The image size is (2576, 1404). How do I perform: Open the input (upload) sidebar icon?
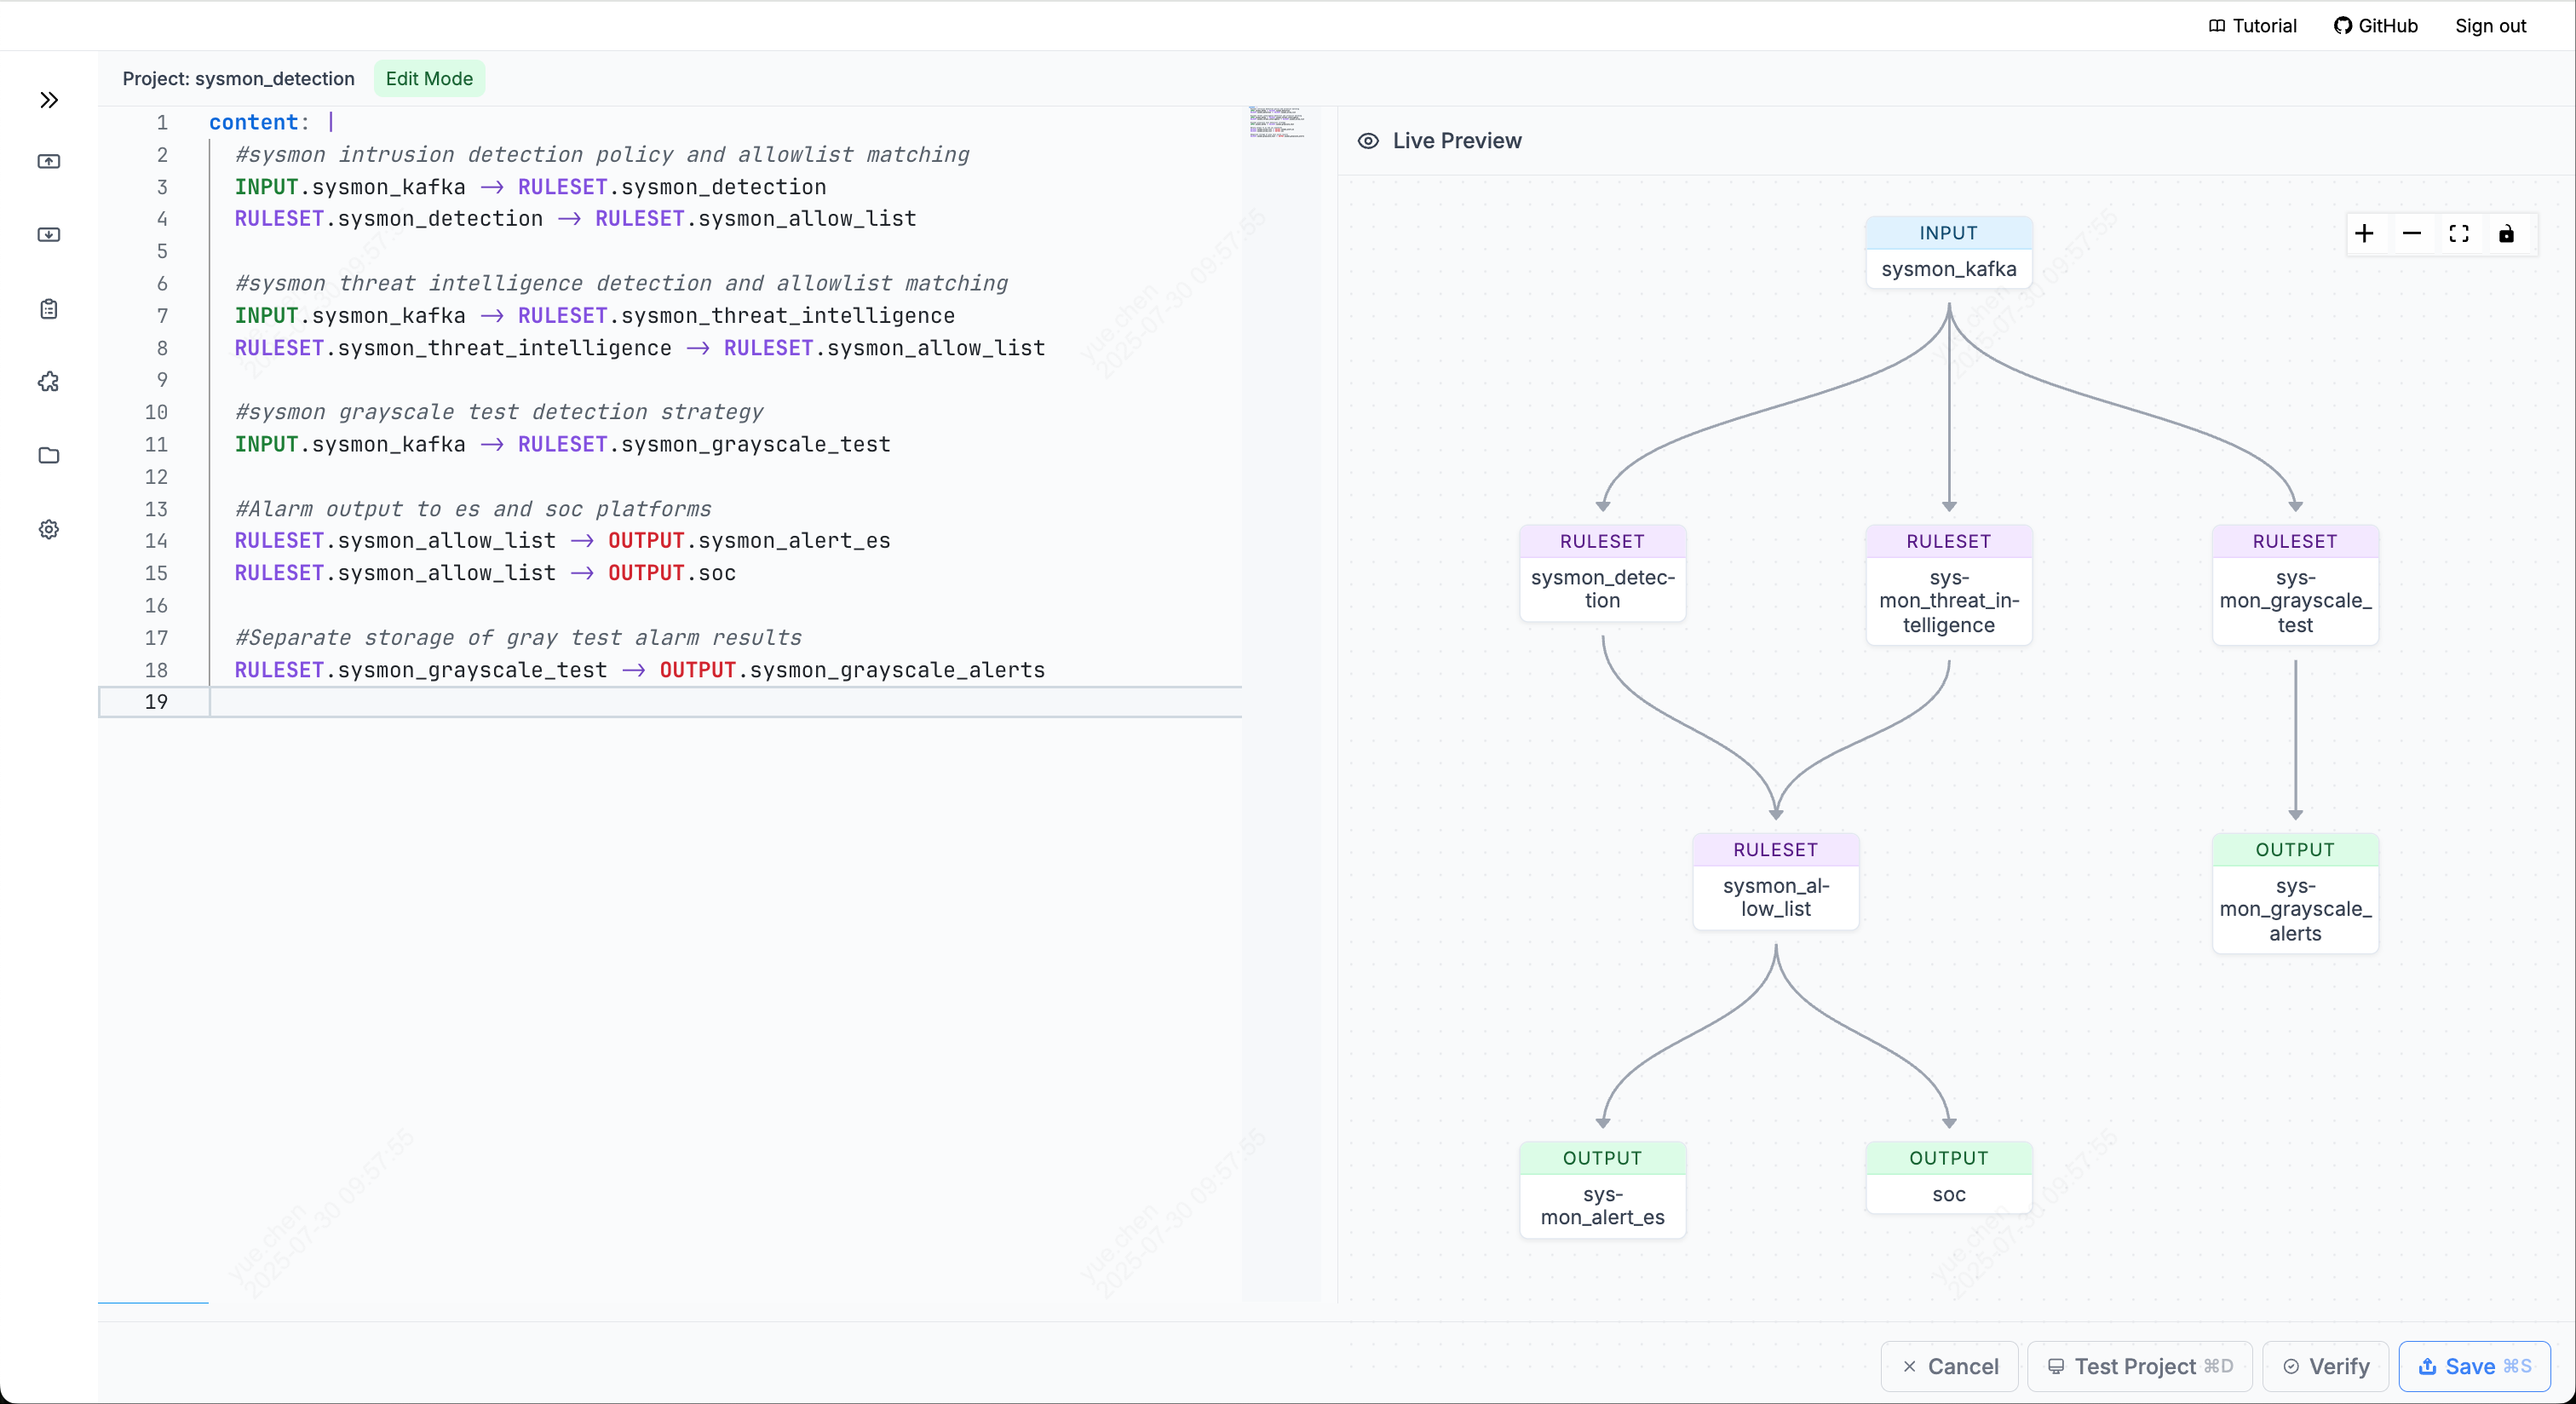pos(49,161)
